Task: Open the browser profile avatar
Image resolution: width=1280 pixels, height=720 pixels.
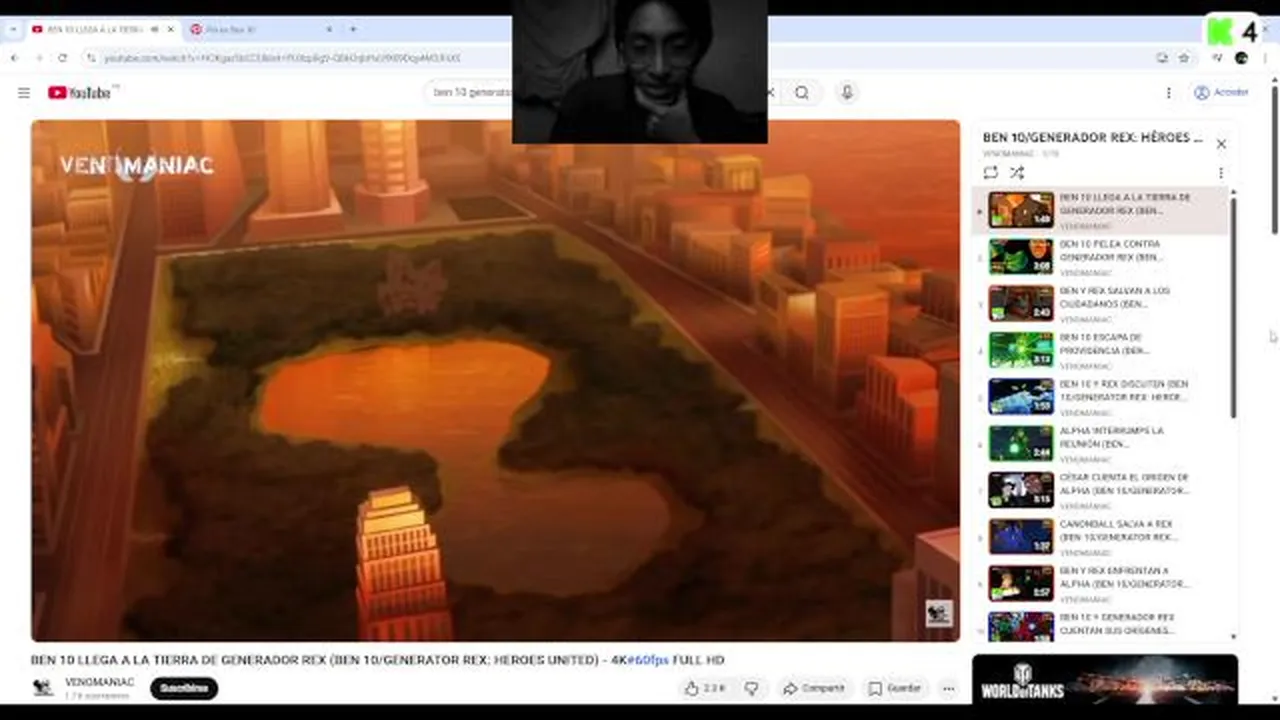Action: (x=1241, y=58)
